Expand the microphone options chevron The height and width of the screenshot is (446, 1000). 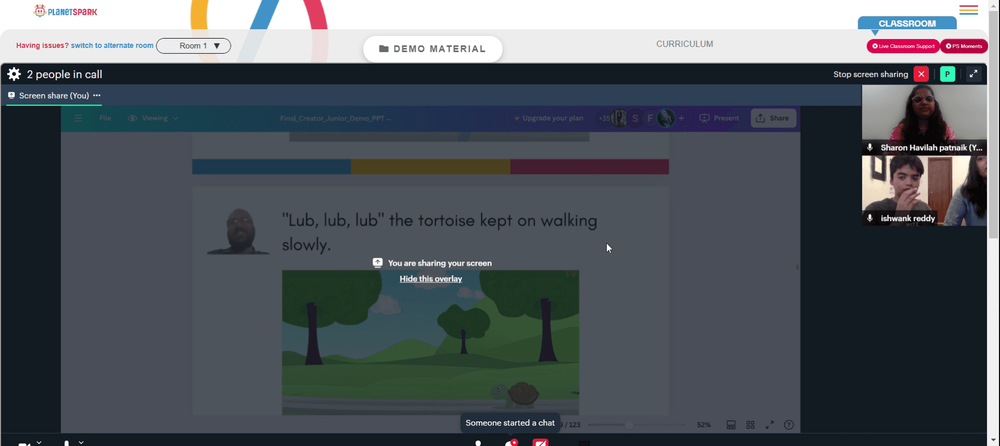81,442
